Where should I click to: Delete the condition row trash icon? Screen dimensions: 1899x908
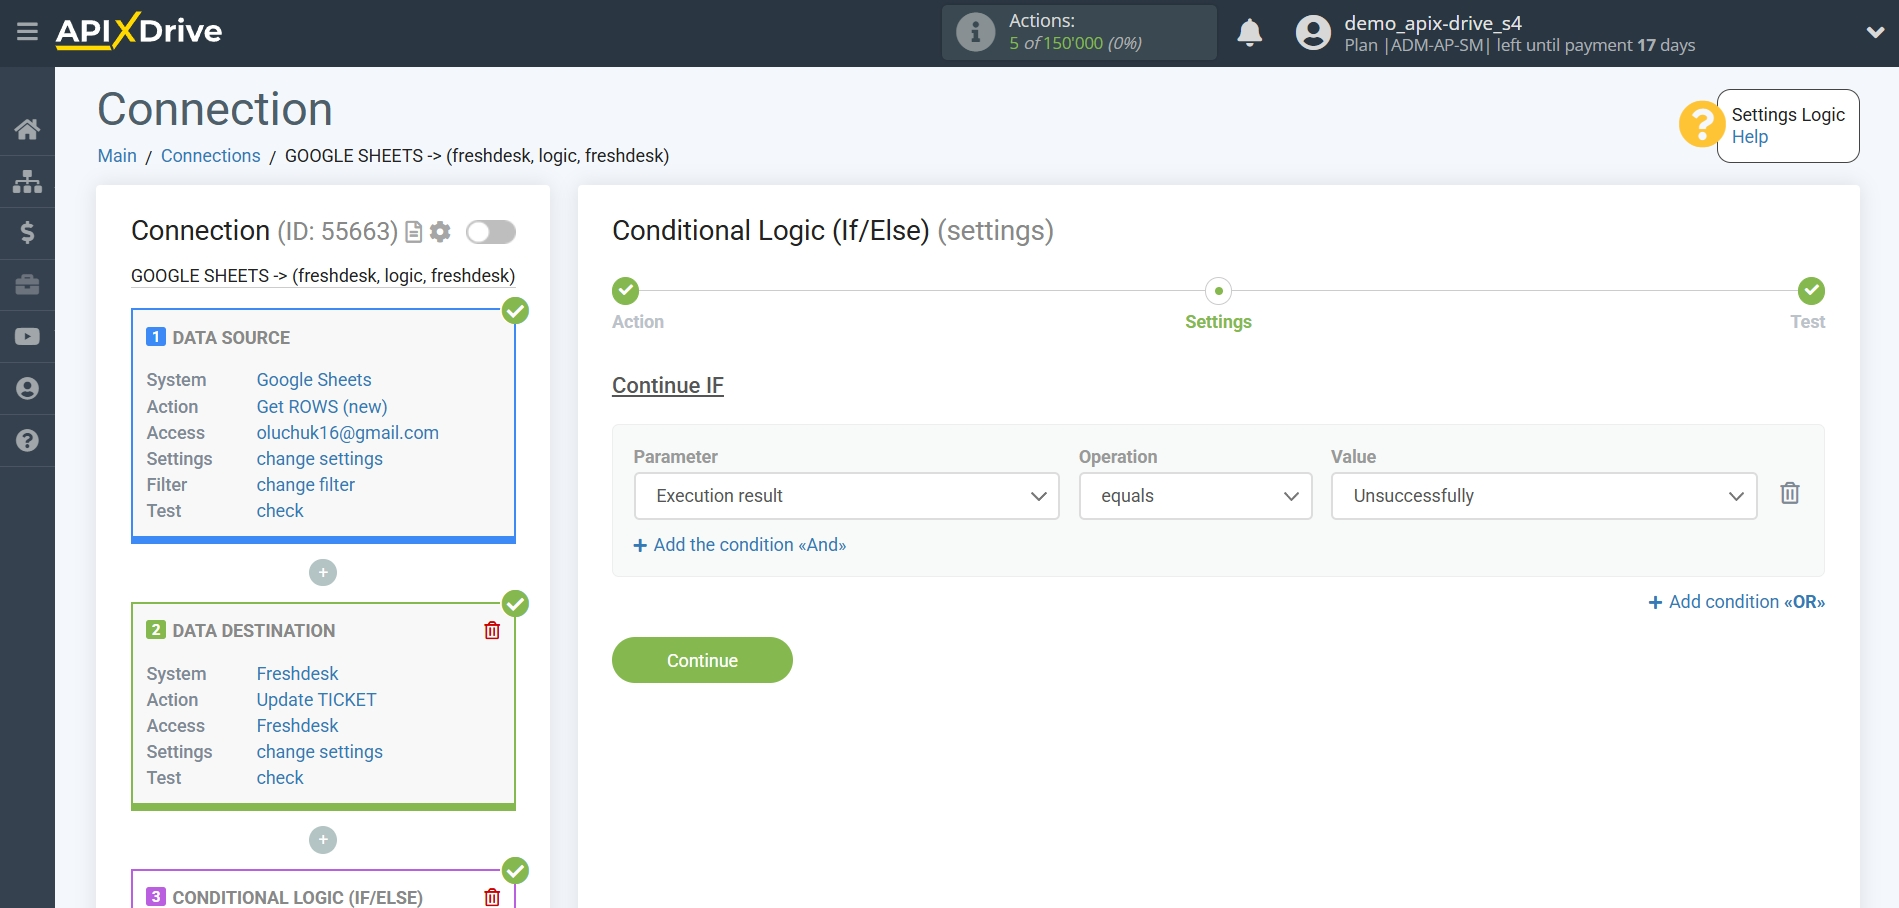[x=1790, y=493]
